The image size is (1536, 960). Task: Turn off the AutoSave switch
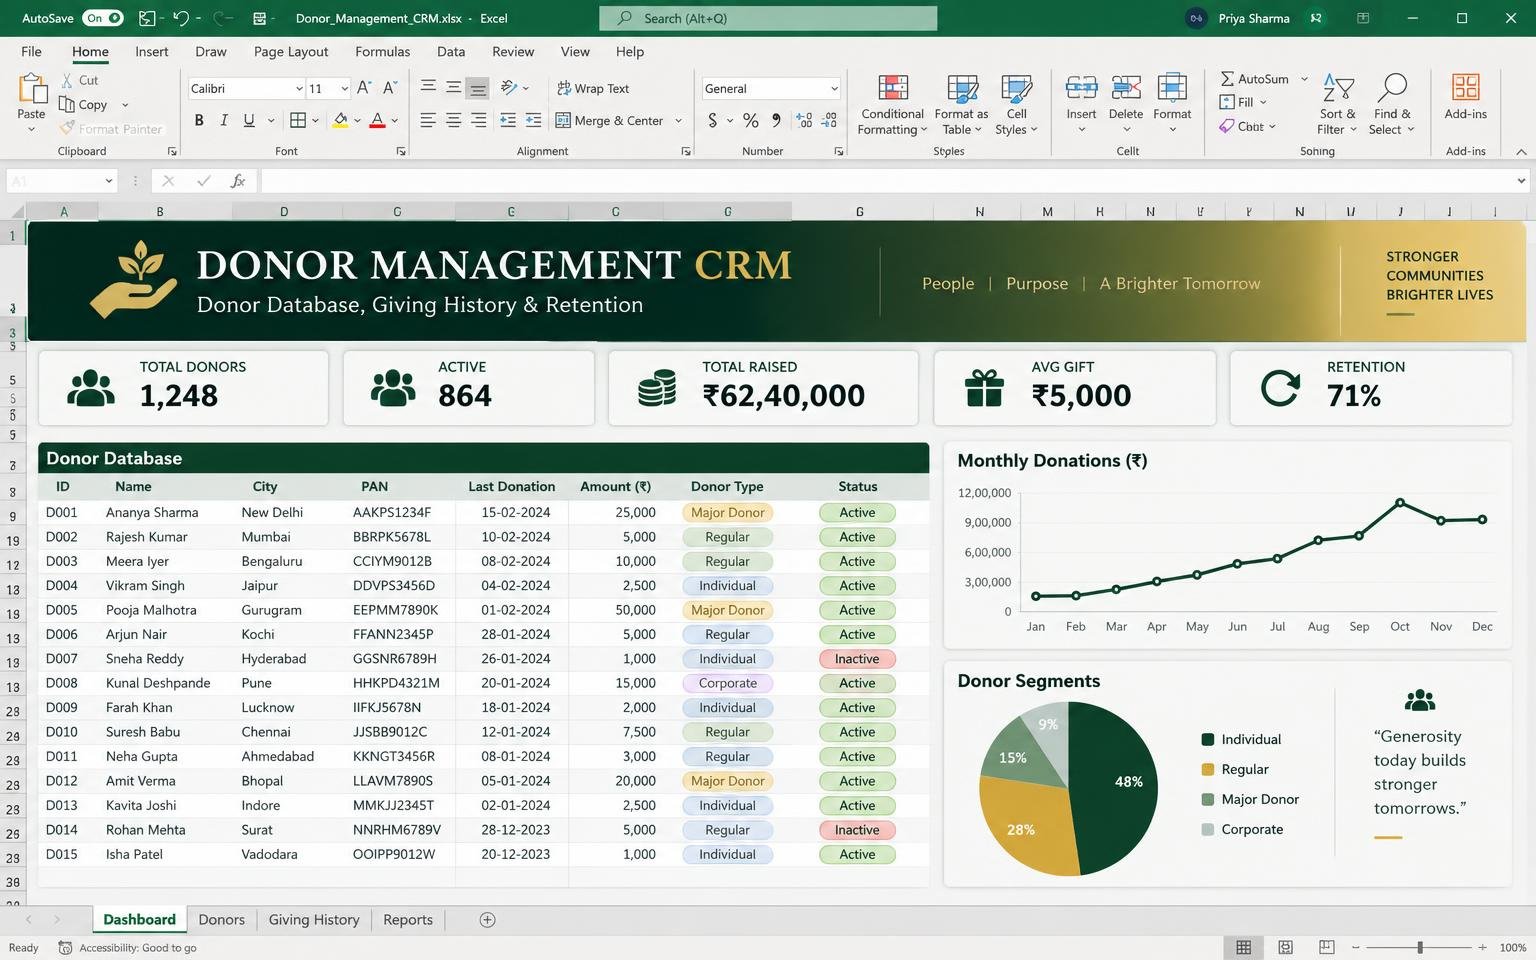coord(103,18)
